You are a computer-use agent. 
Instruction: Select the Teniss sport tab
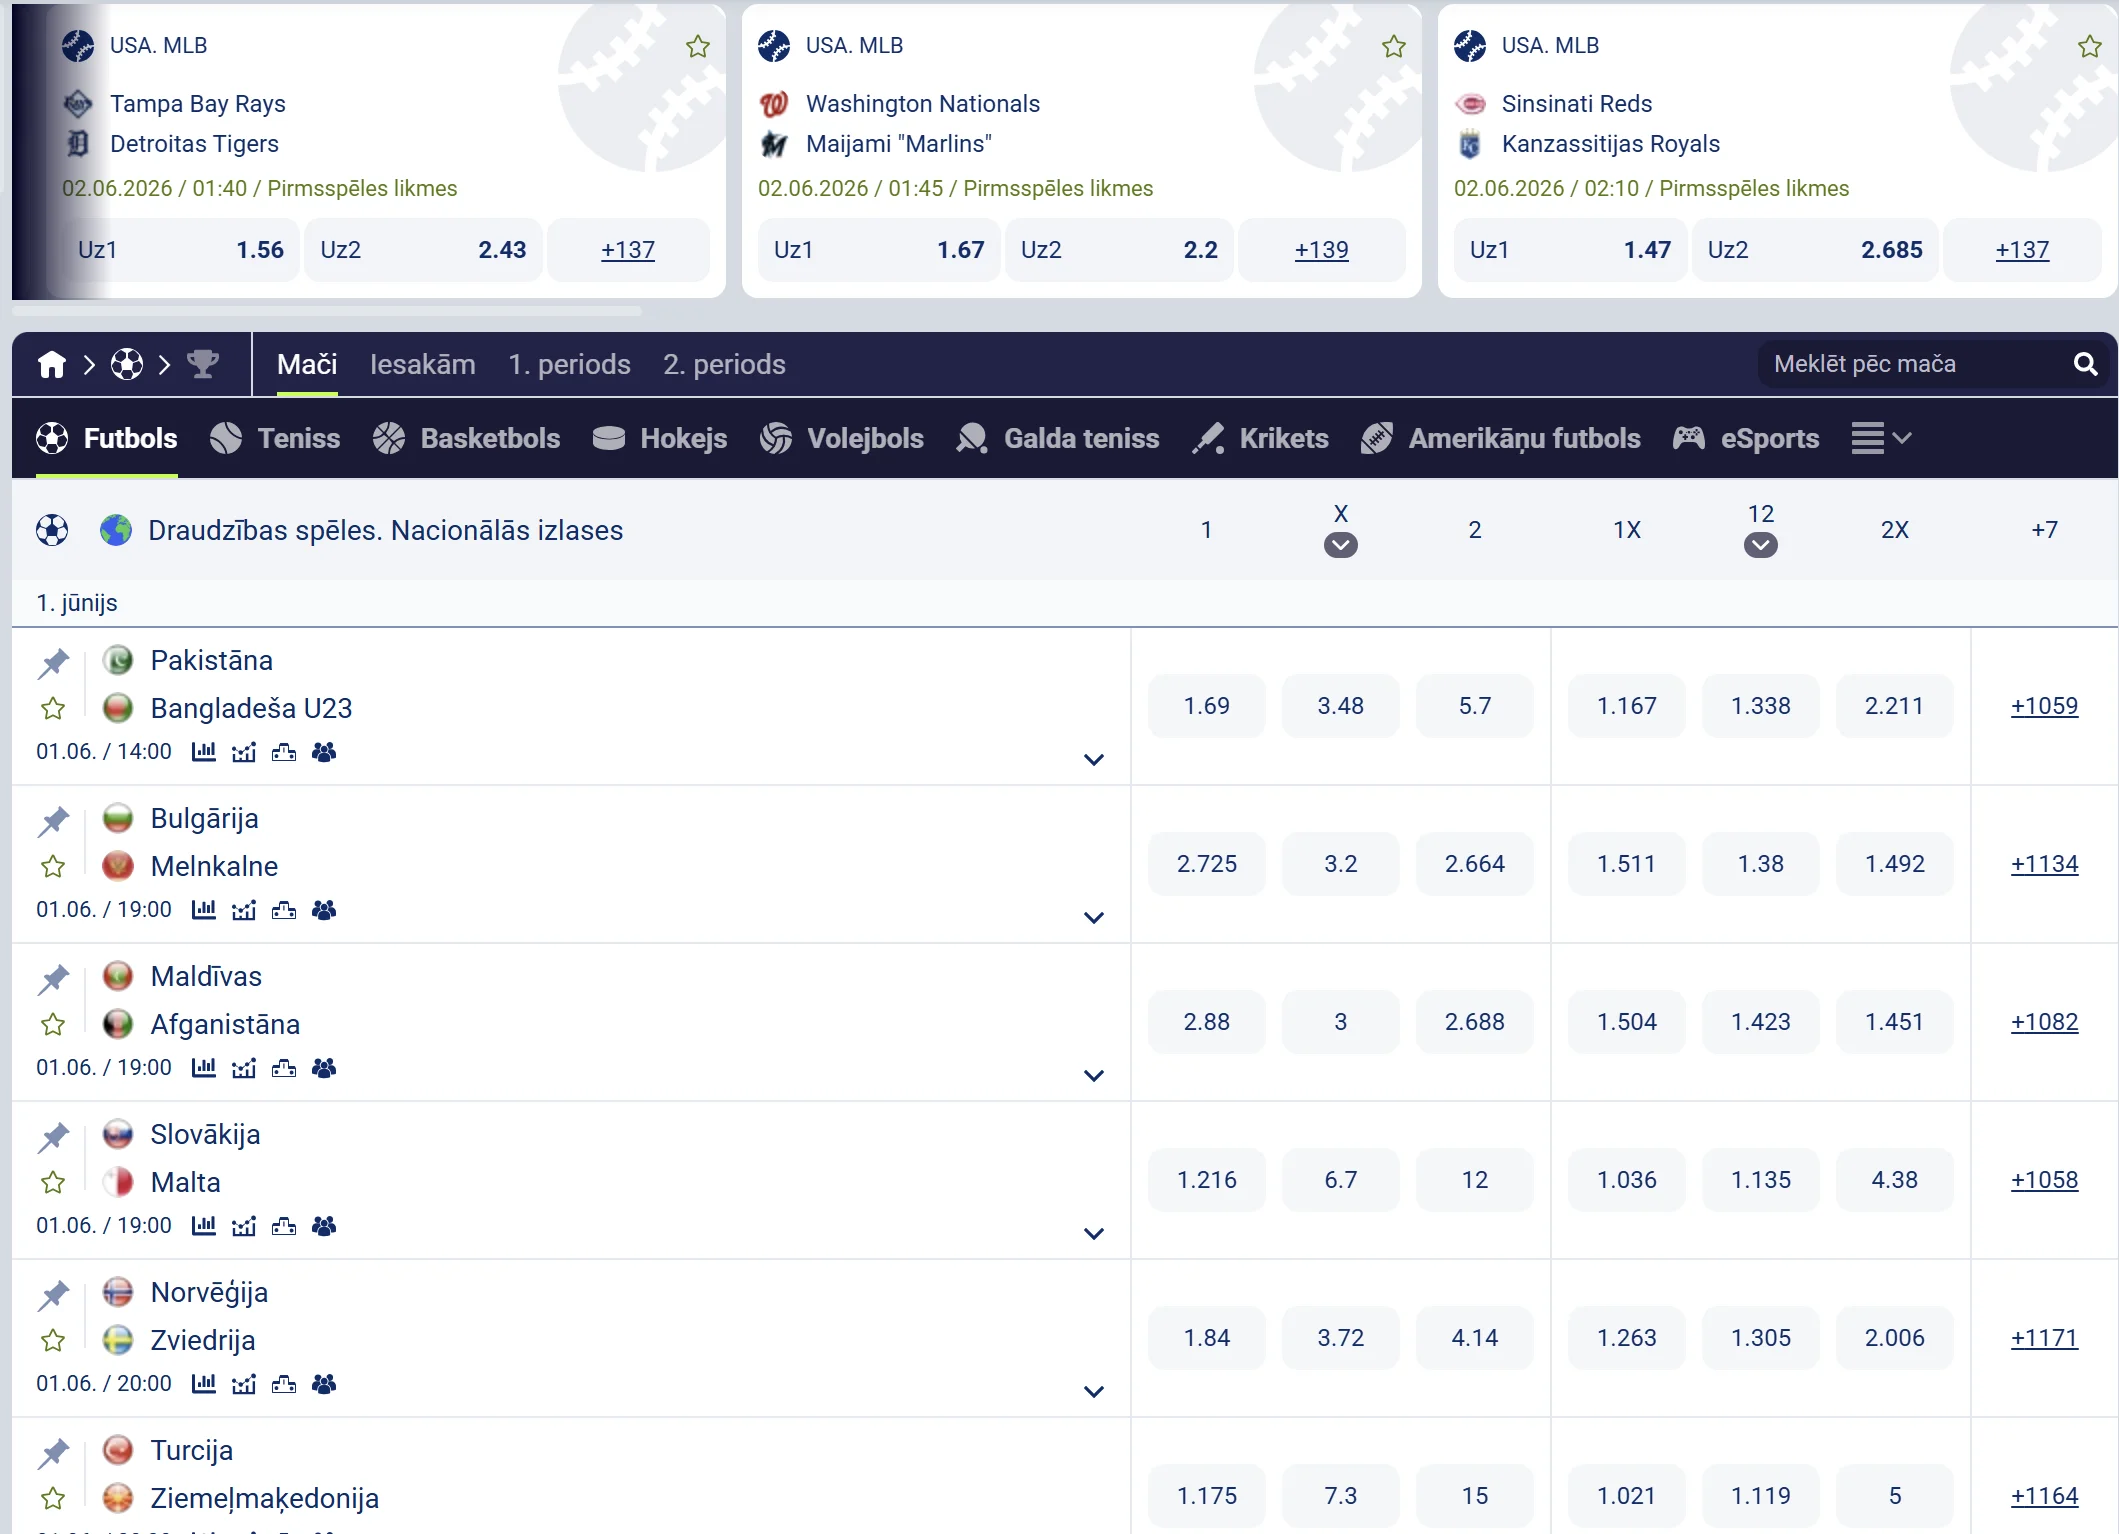(x=275, y=438)
